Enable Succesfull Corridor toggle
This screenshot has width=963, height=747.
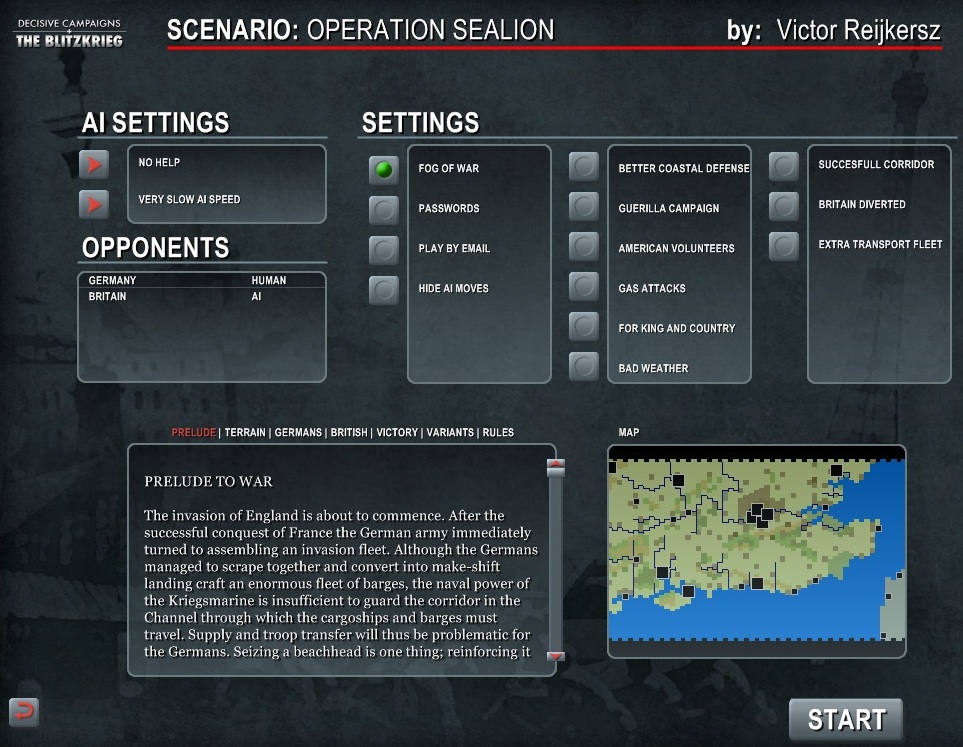(784, 166)
